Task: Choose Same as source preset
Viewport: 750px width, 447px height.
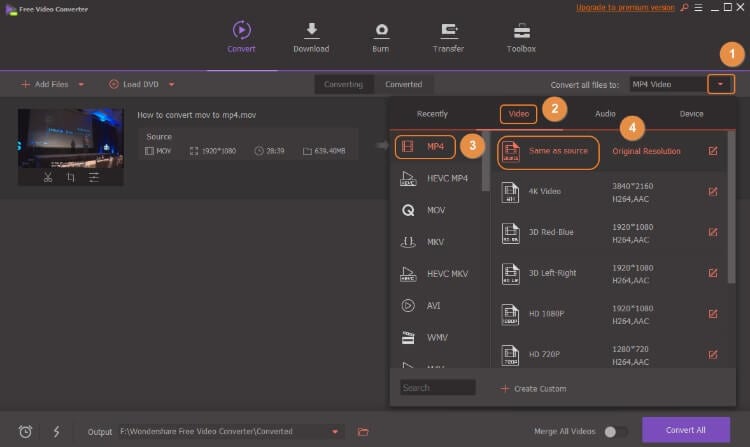Action: tap(548, 153)
